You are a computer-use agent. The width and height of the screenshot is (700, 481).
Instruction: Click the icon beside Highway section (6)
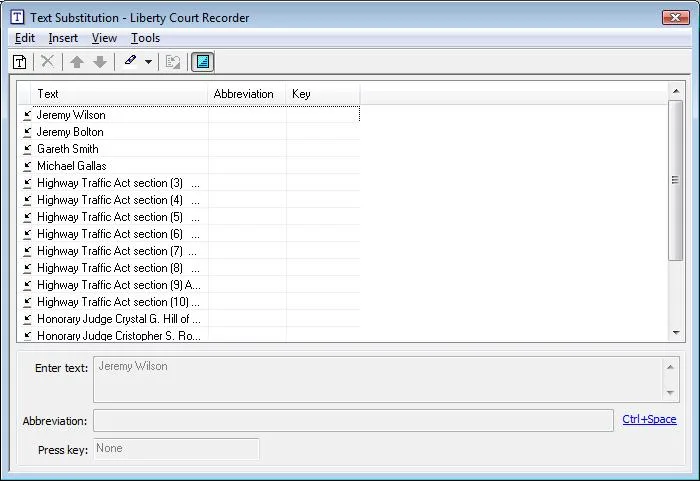27,234
